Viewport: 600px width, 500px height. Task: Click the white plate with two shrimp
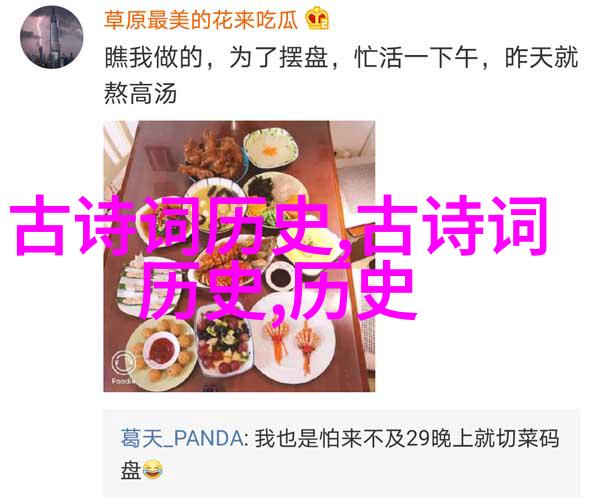pos(293,342)
